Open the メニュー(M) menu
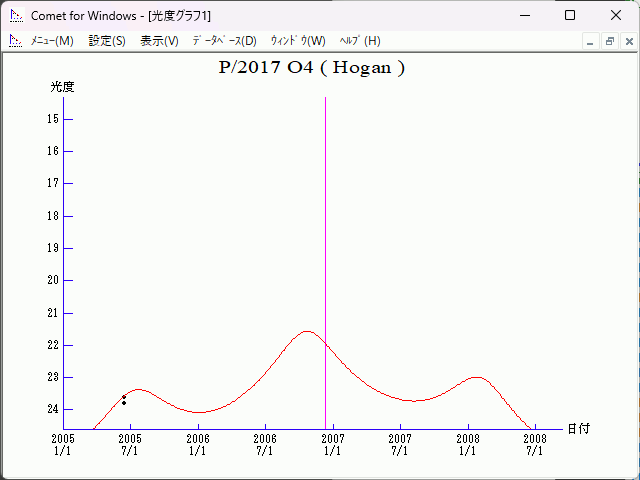 click(51, 41)
